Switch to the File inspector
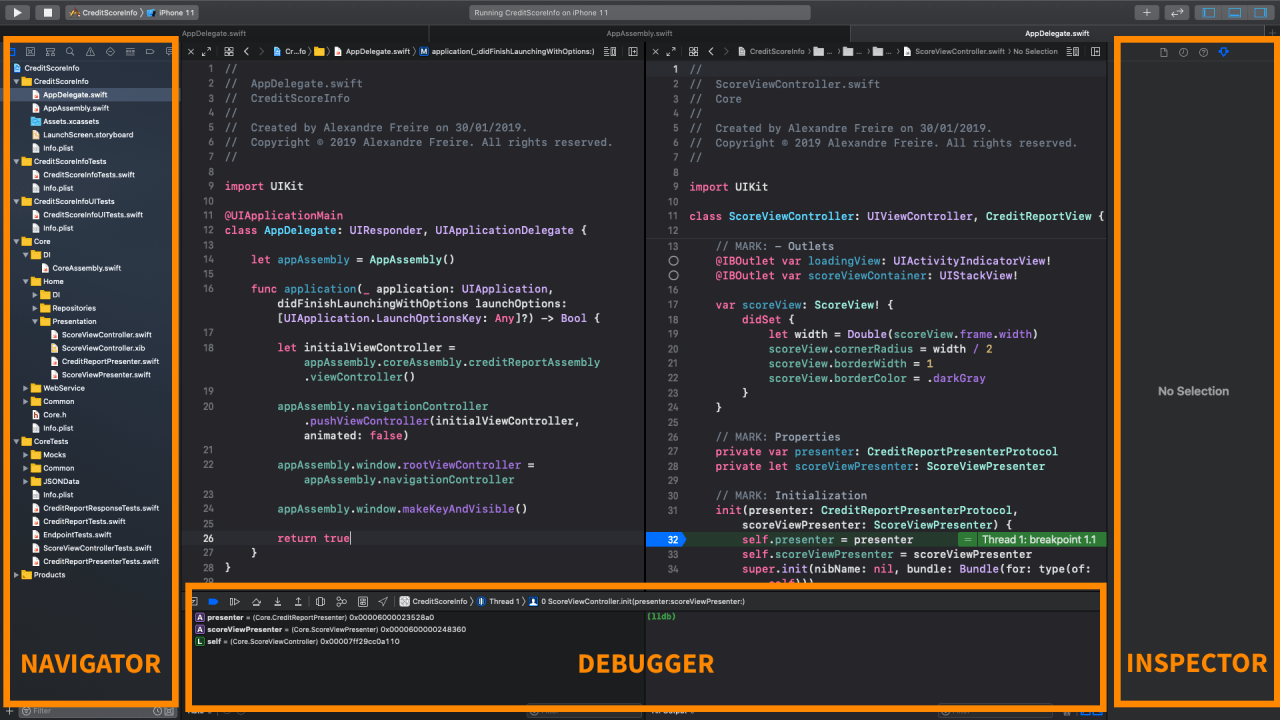This screenshot has width=1280, height=720. pyautogui.click(x=1164, y=51)
